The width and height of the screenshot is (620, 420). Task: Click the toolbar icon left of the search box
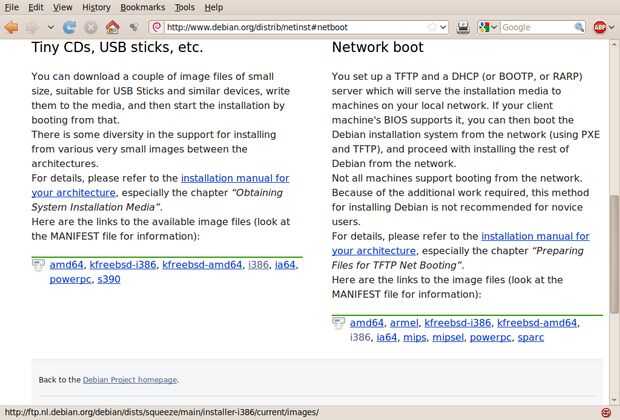click(x=463, y=27)
